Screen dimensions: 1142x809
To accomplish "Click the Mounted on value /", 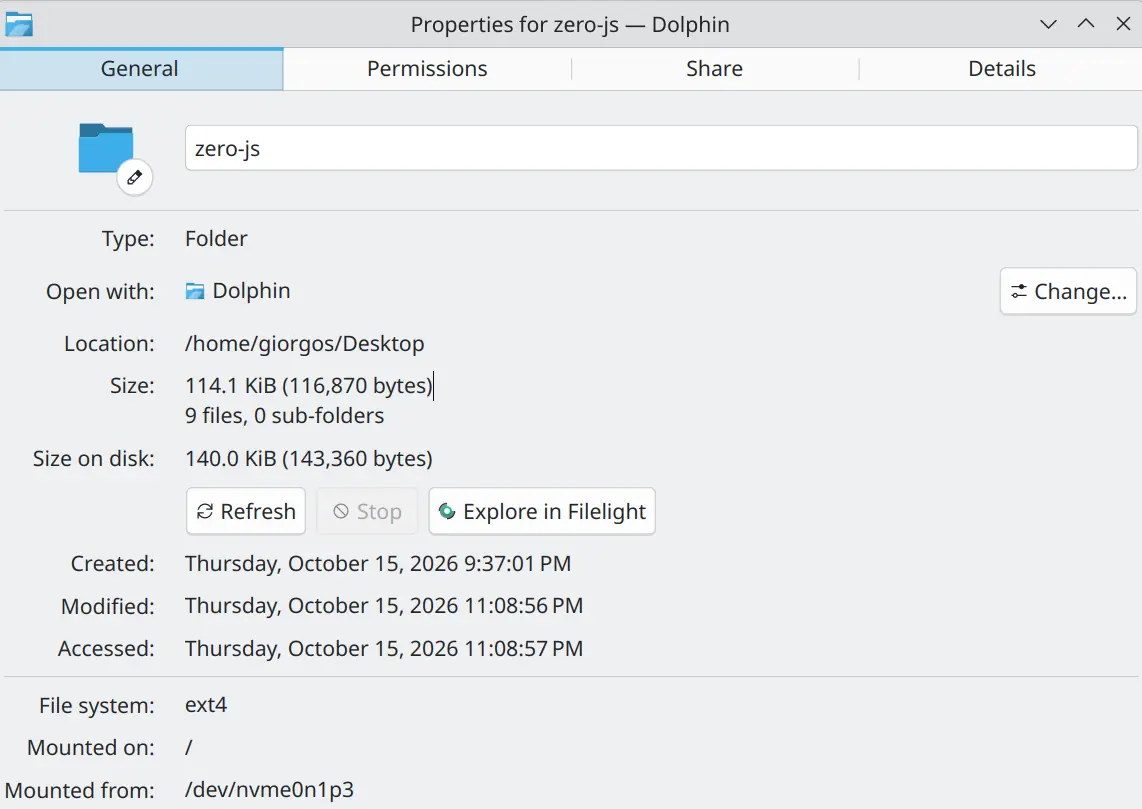I will pos(189,748).
